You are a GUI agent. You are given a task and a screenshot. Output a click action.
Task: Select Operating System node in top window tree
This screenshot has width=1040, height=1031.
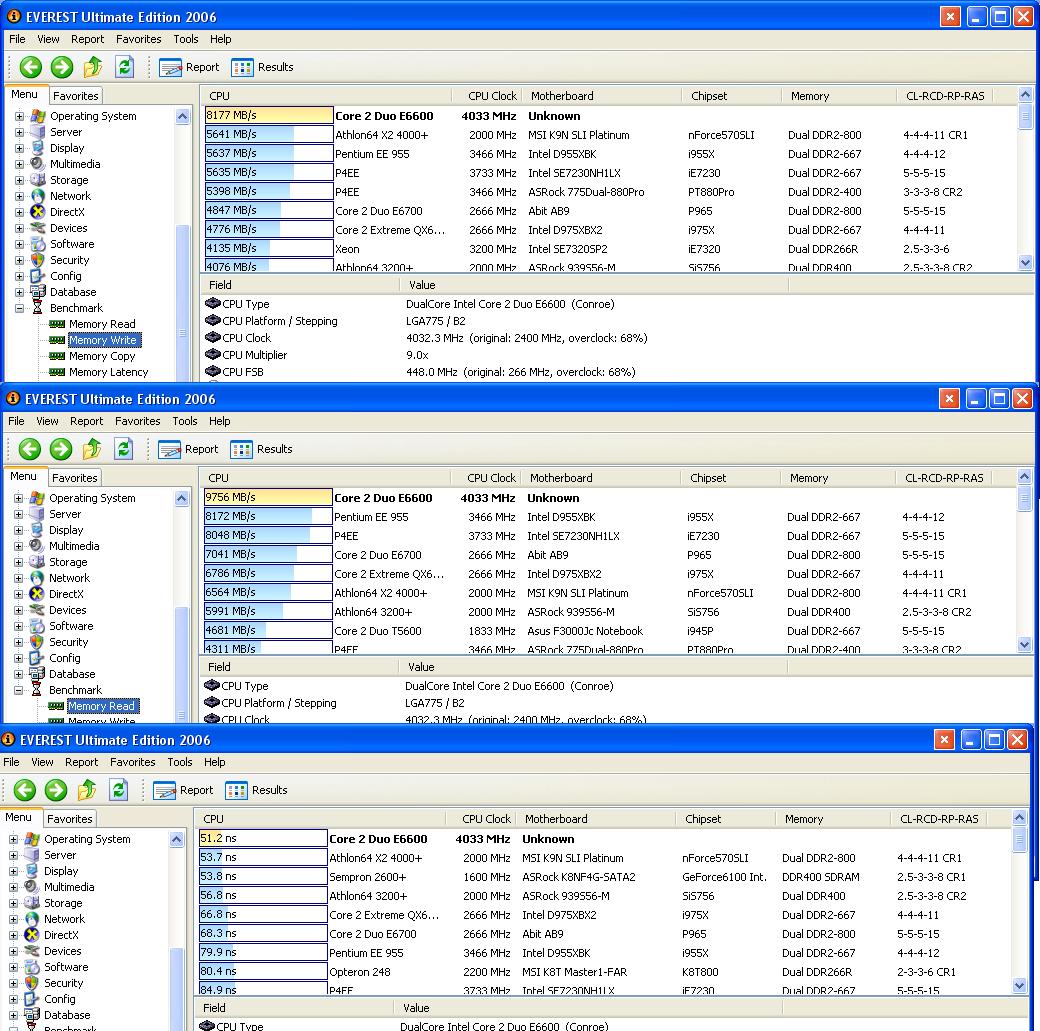click(93, 116)
